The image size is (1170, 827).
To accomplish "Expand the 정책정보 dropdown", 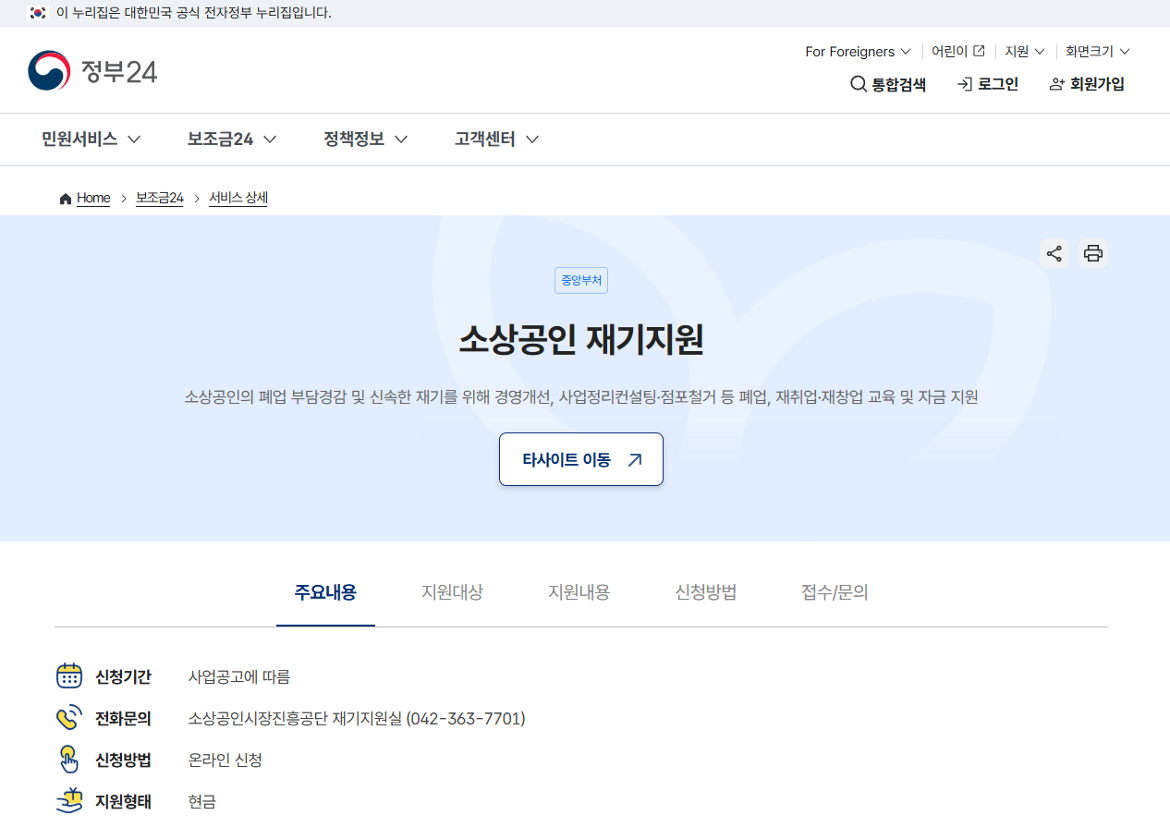I will click(x=364, y=139).
